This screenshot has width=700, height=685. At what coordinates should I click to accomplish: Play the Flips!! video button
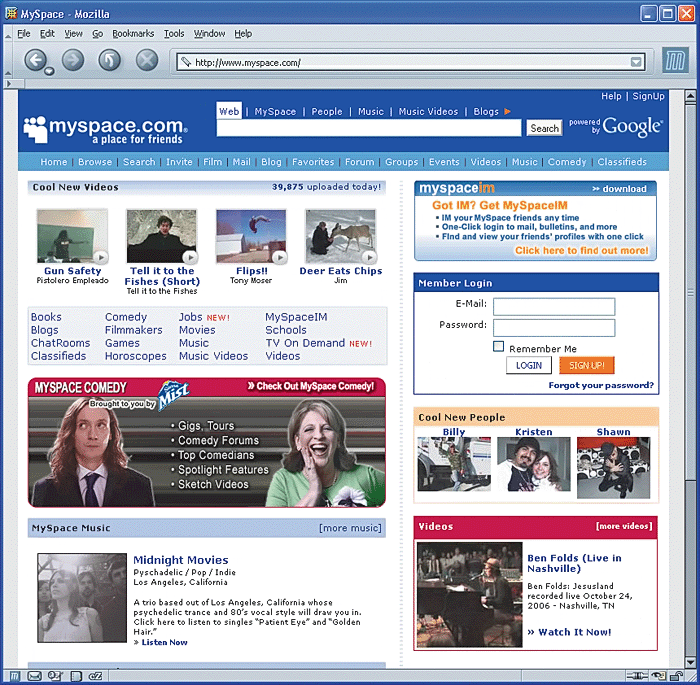pyautogui.click(x=280, y=257)
